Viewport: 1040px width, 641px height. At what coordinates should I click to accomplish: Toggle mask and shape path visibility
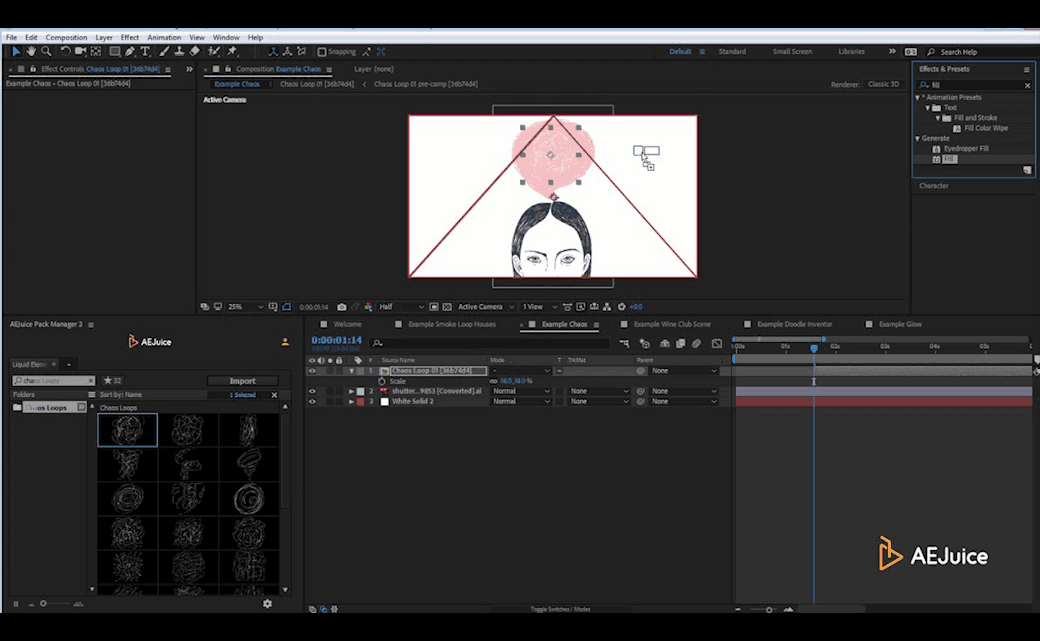pyautogui.click(x=287, y=307)
